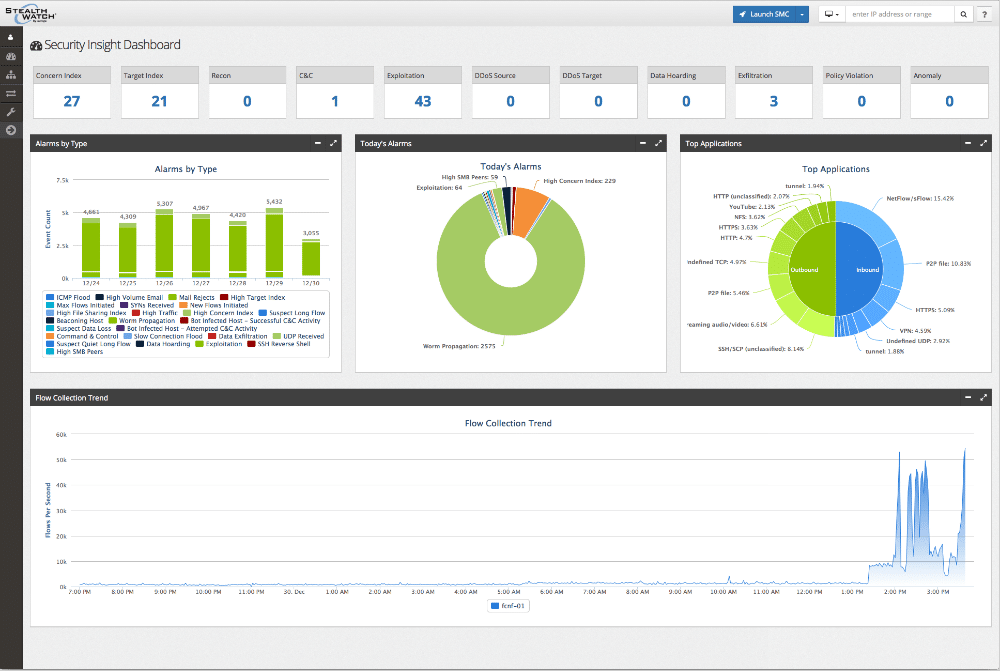Open the DDoS Target tile
The width and height of the screenshot is (1000, 671).
[x=598, y=92]
